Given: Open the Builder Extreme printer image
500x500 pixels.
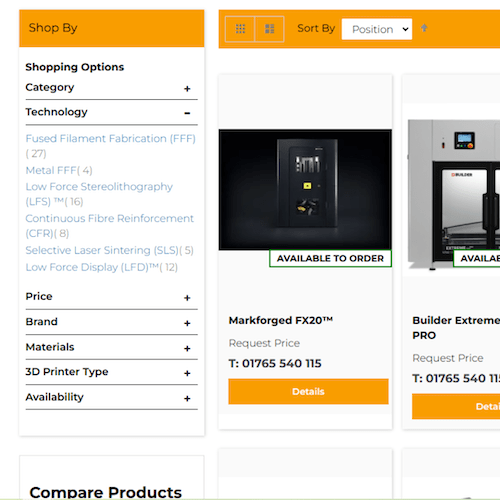Looking at the screenshot, I should coord(454,194).
